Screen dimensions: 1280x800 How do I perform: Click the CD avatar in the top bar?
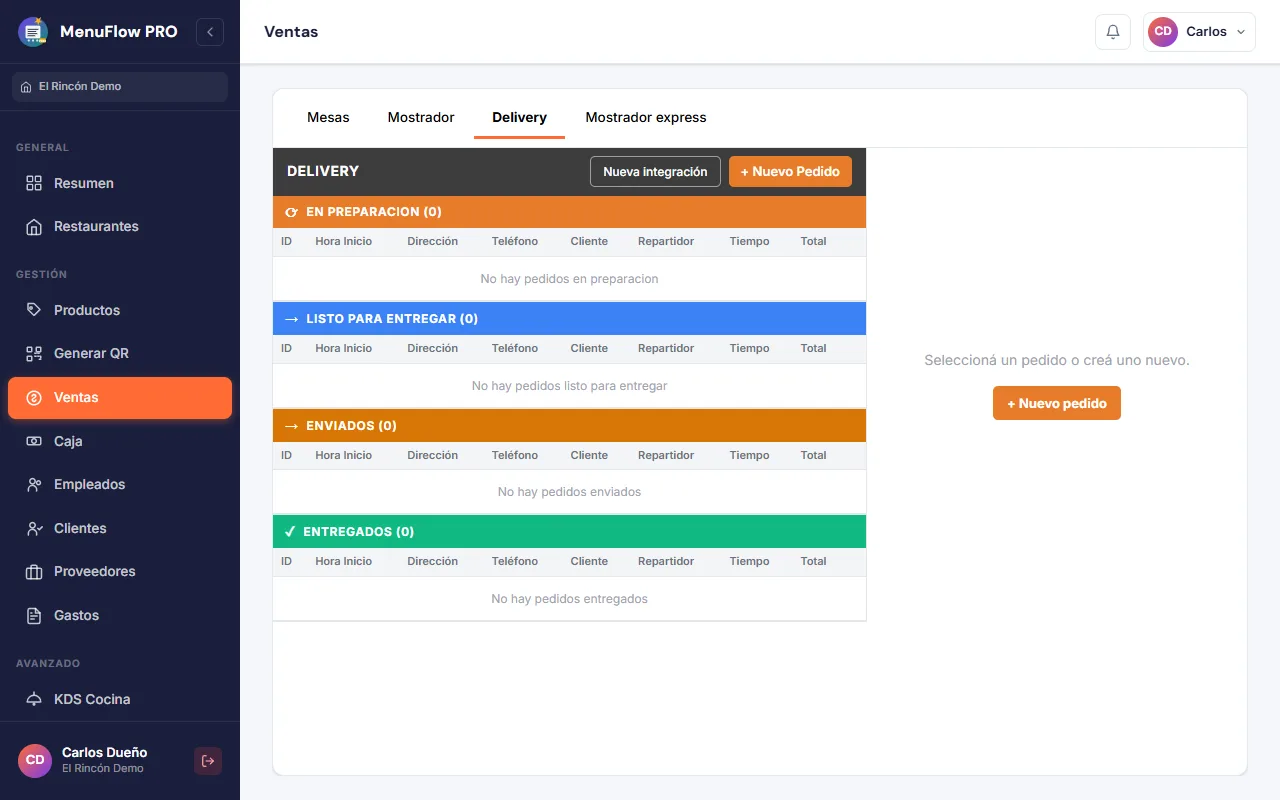[1163, 32]
